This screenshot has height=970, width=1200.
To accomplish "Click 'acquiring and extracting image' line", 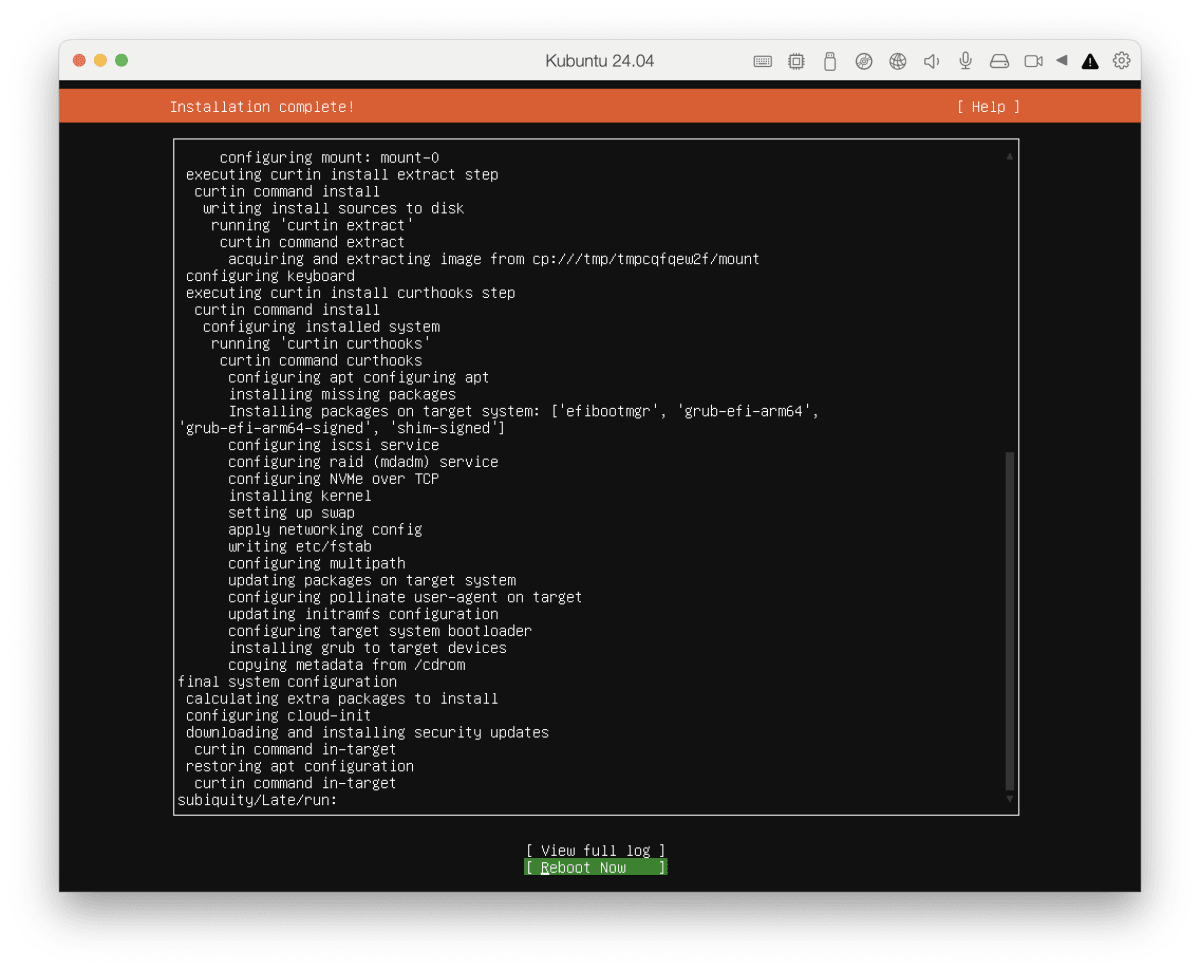I will click(x=494, y=259).
